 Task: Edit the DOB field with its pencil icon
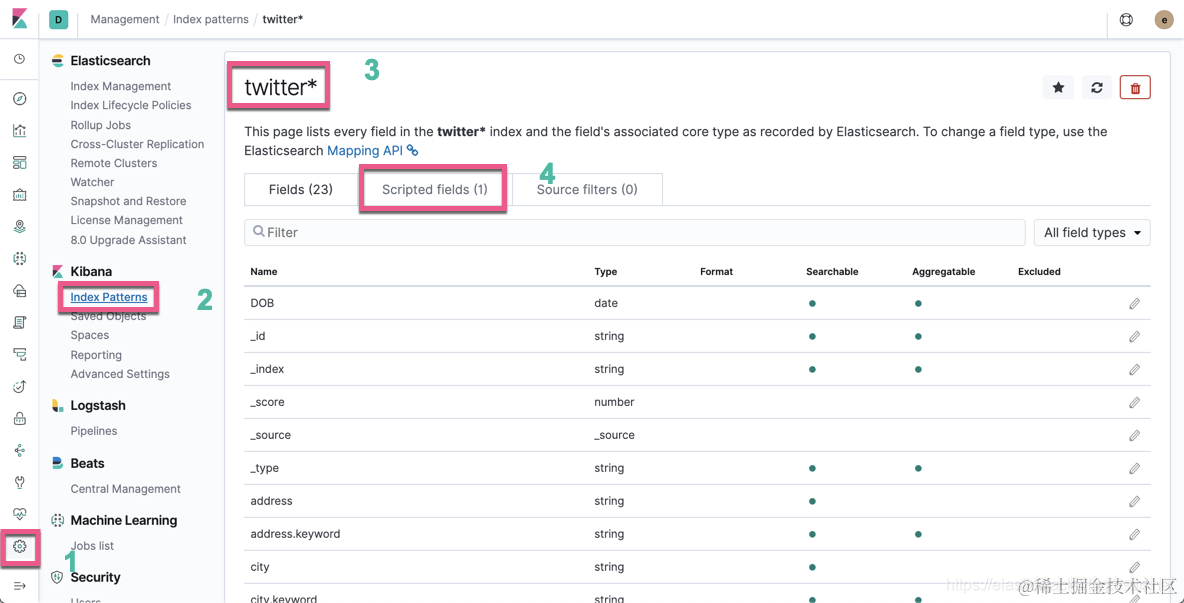1134,303
